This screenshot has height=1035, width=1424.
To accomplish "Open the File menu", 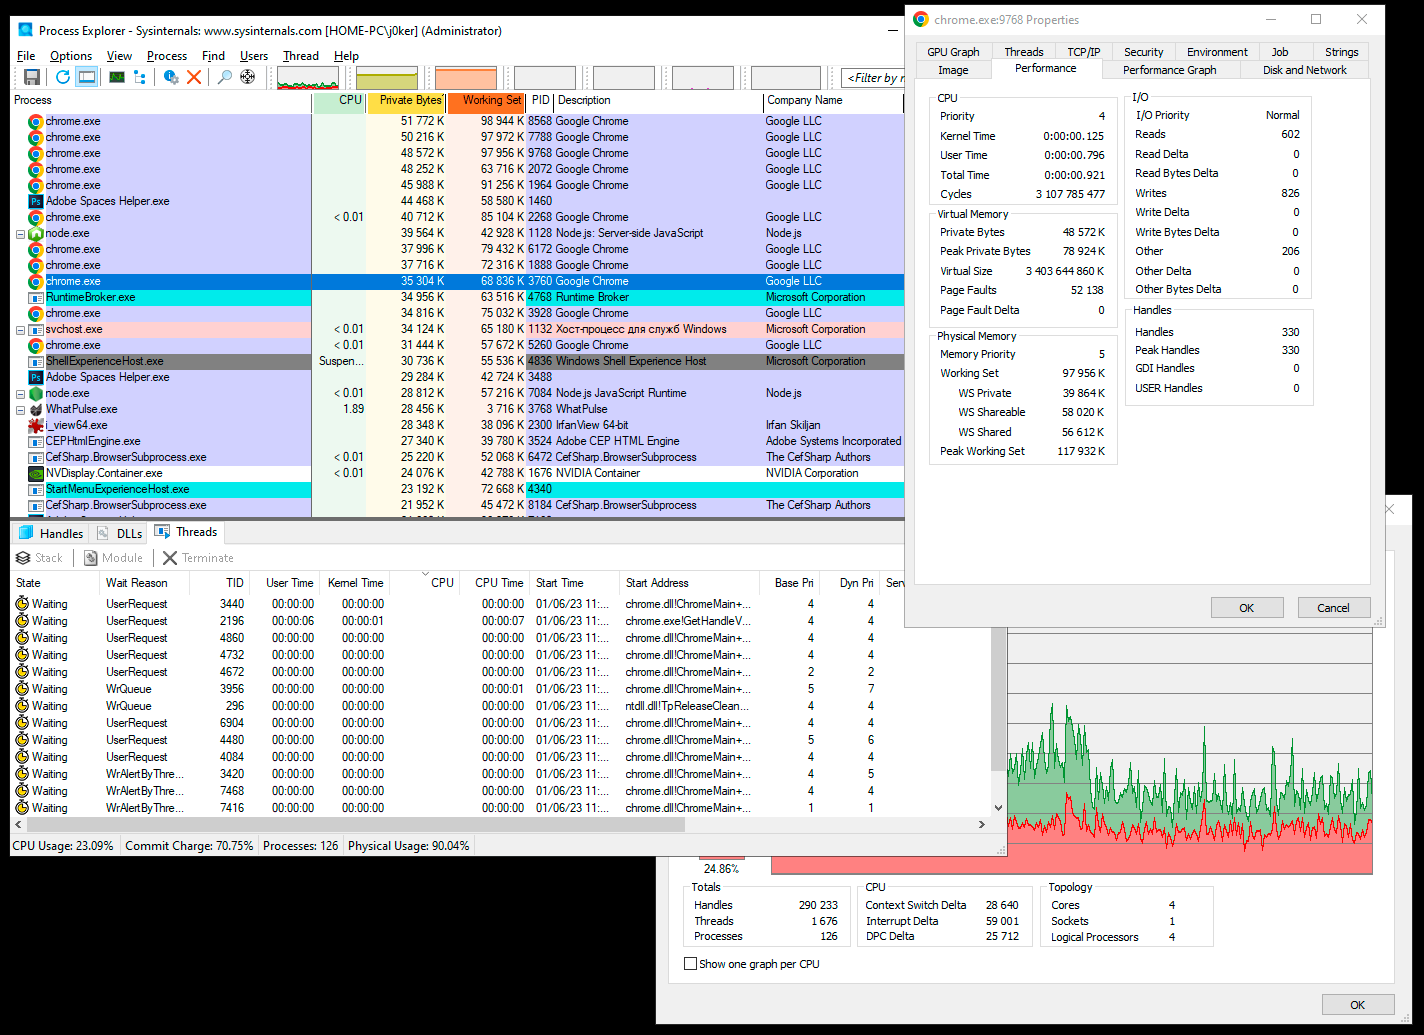I will pos(26,56).
